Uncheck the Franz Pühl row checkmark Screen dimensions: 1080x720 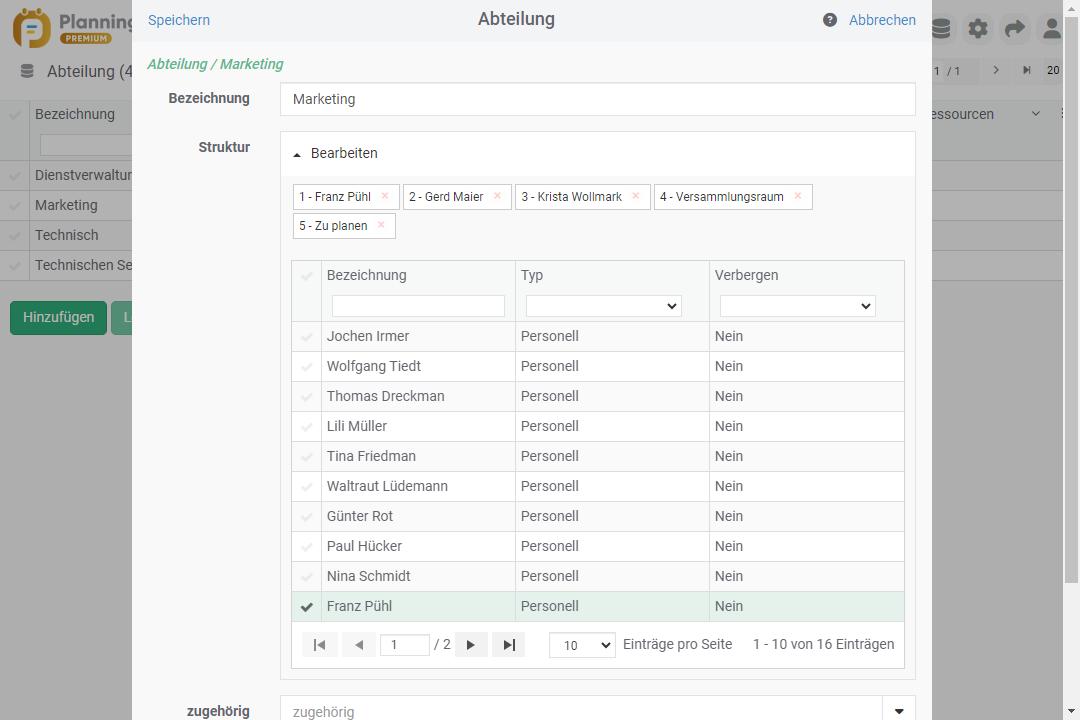pos(307,606)
